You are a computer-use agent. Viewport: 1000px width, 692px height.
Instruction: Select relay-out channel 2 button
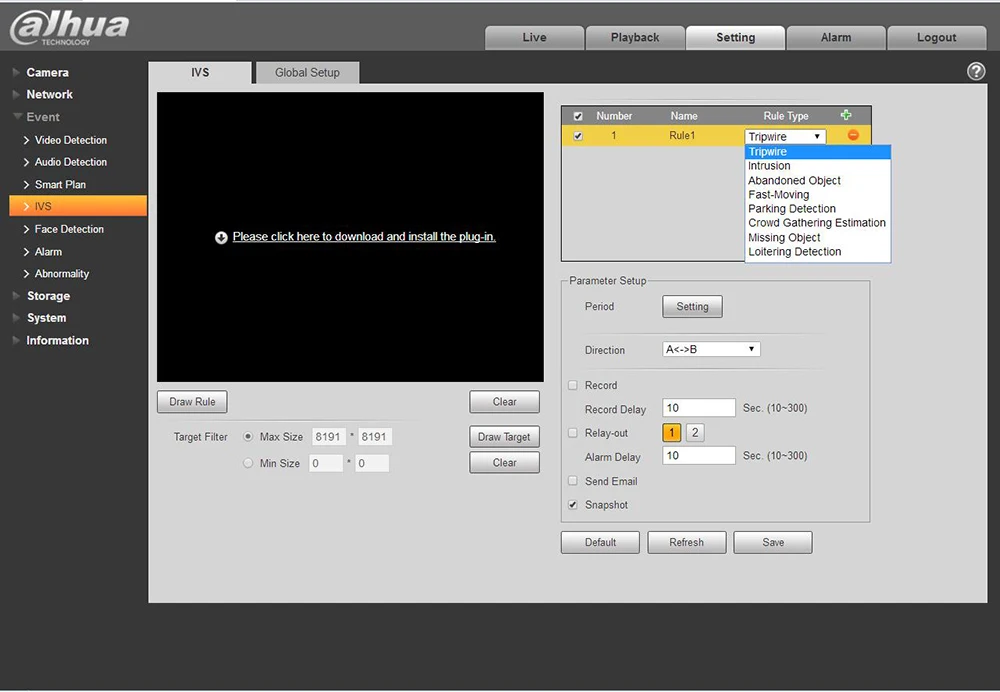(695, 432)
